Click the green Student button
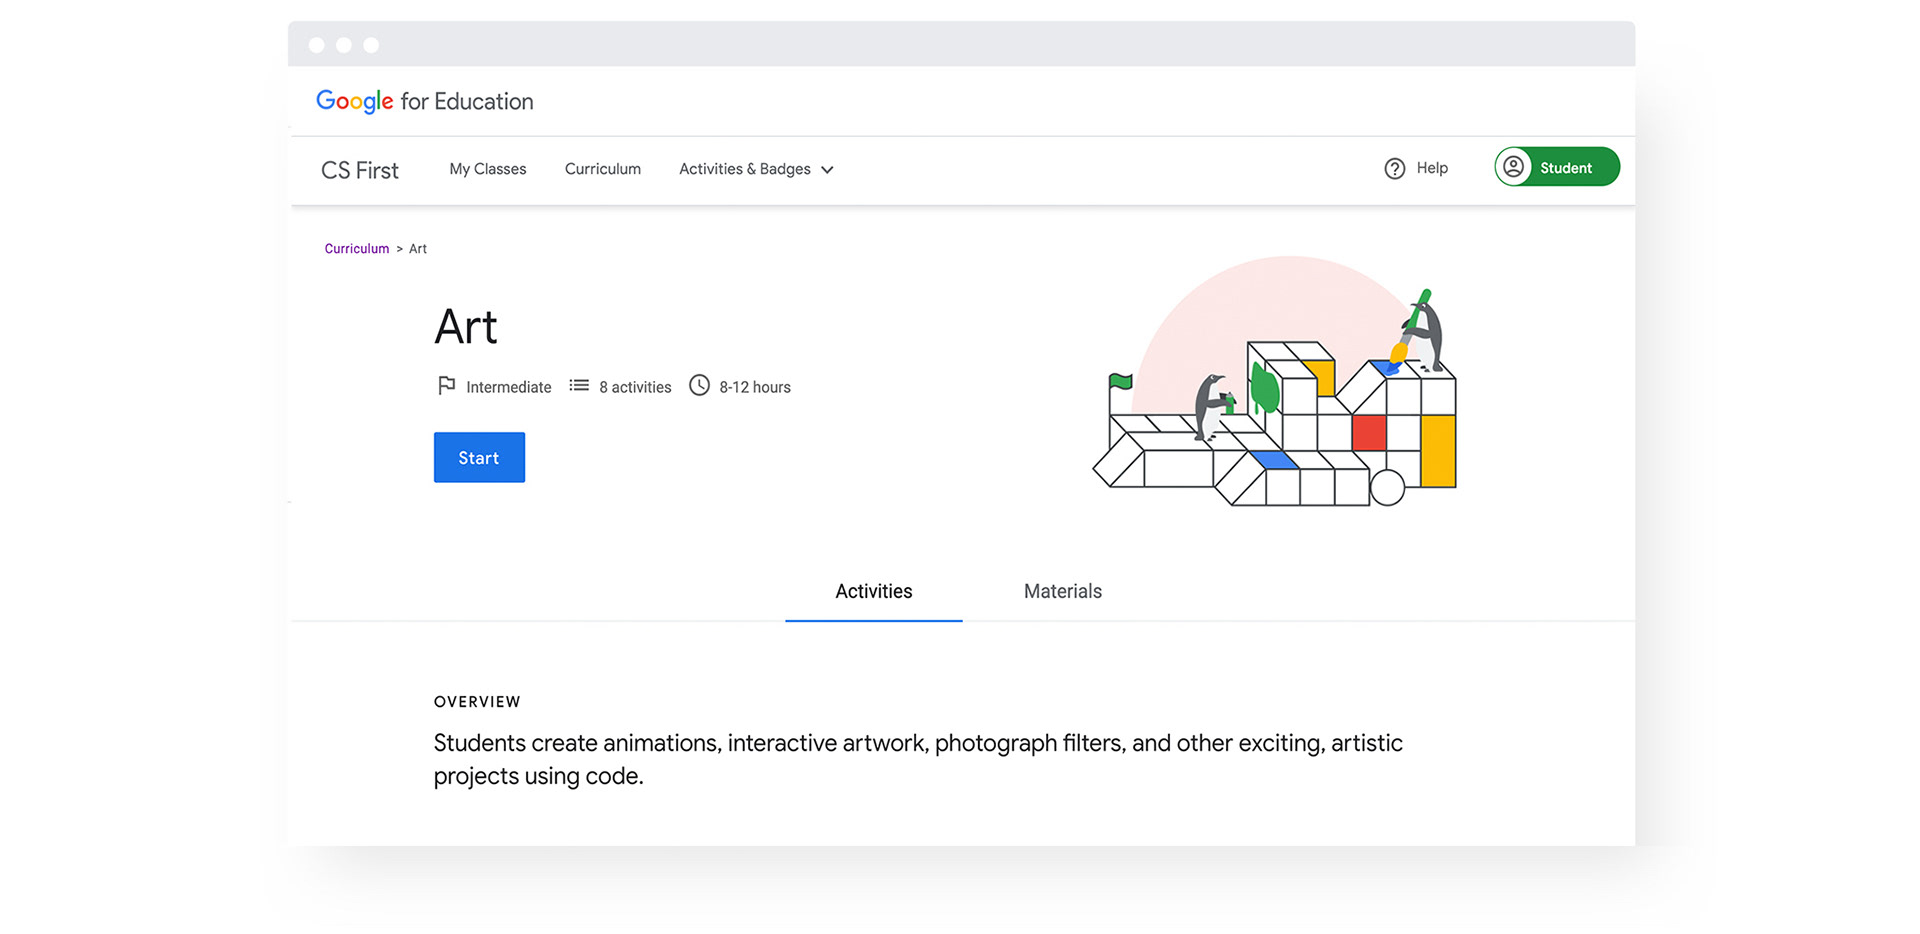1920x934 pixels. click(x=1557, y=167)
